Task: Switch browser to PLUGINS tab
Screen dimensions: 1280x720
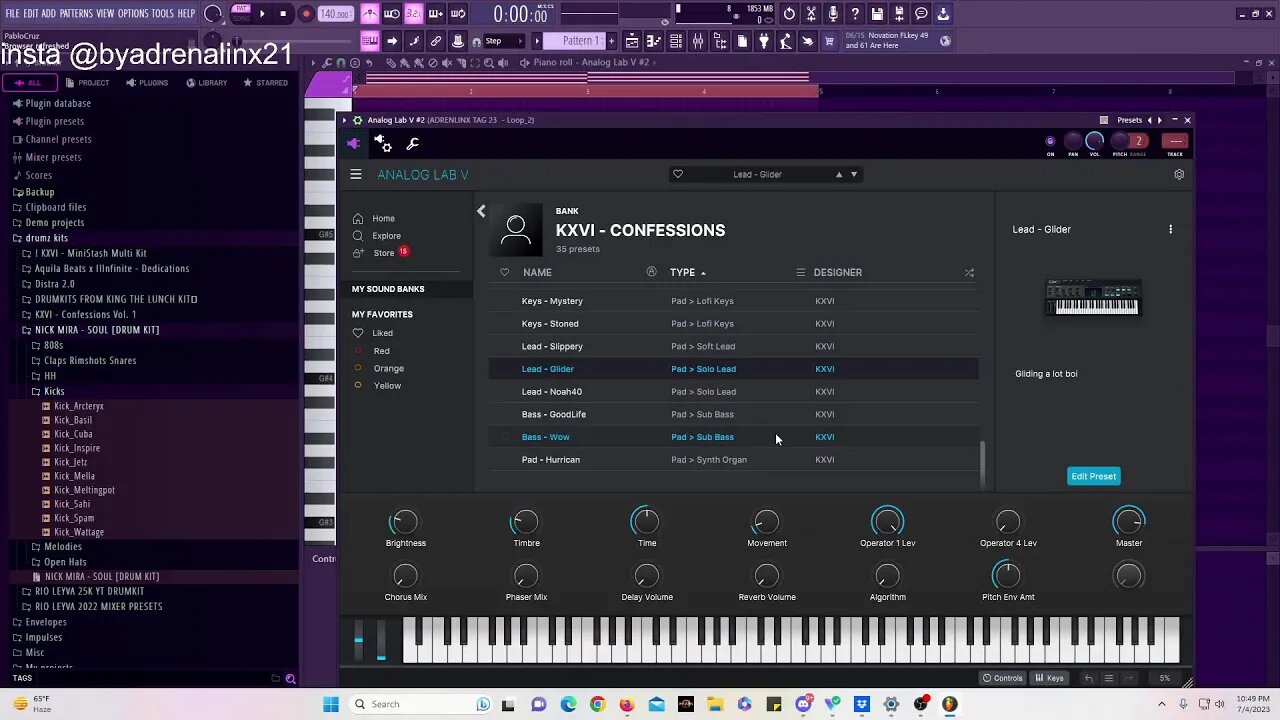Action: [147, 83]
